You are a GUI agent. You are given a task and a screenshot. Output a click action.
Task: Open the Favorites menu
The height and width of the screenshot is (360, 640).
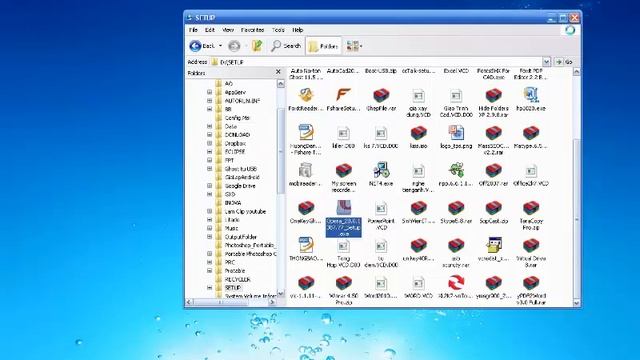tap(252, 30)
